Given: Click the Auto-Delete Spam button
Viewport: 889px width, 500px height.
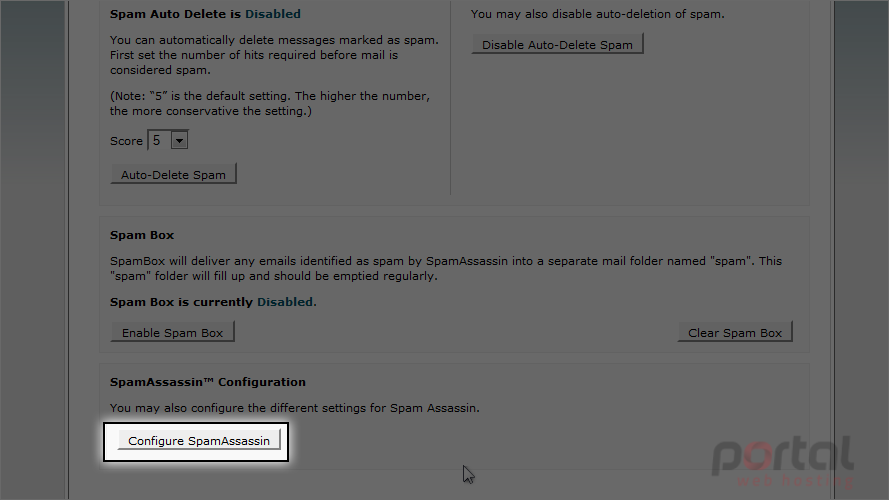Looking at the screenshot, I should coord(173,175).
